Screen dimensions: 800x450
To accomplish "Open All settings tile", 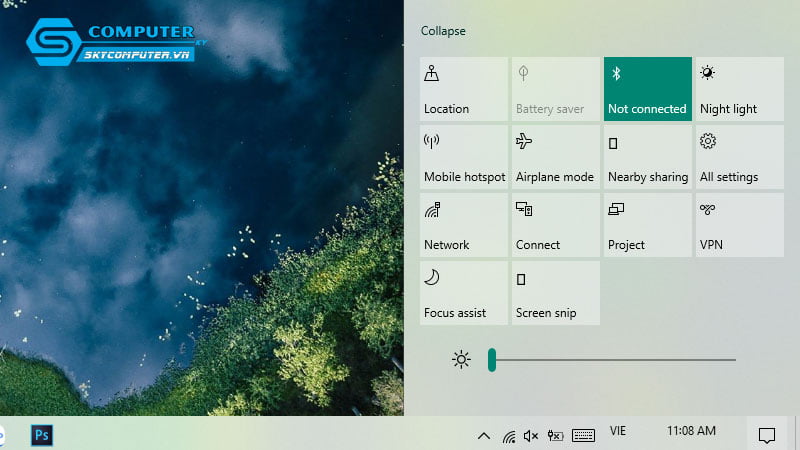I will tap(739, 157).
